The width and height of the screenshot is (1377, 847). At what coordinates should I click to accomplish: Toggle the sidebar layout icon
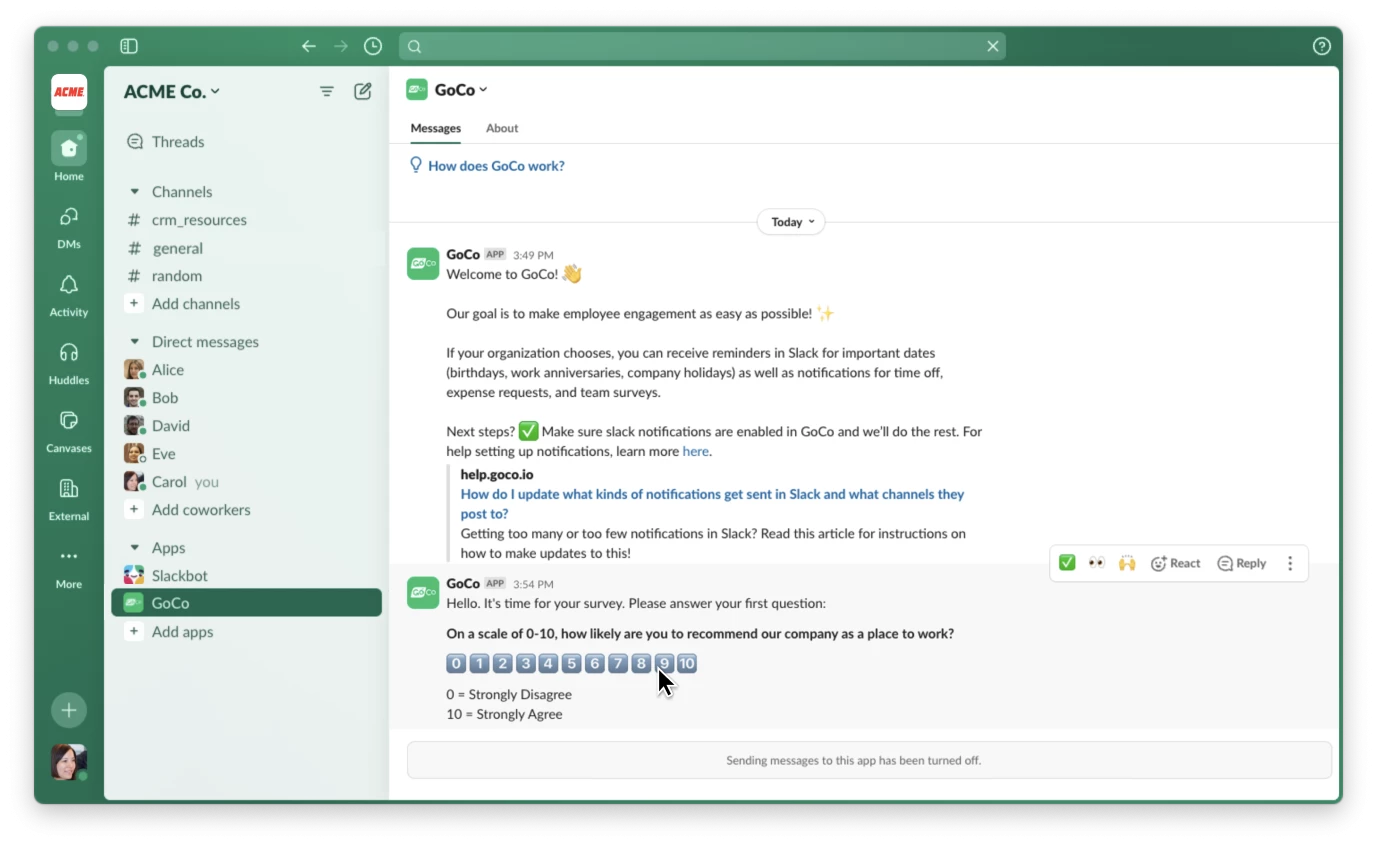129,46
